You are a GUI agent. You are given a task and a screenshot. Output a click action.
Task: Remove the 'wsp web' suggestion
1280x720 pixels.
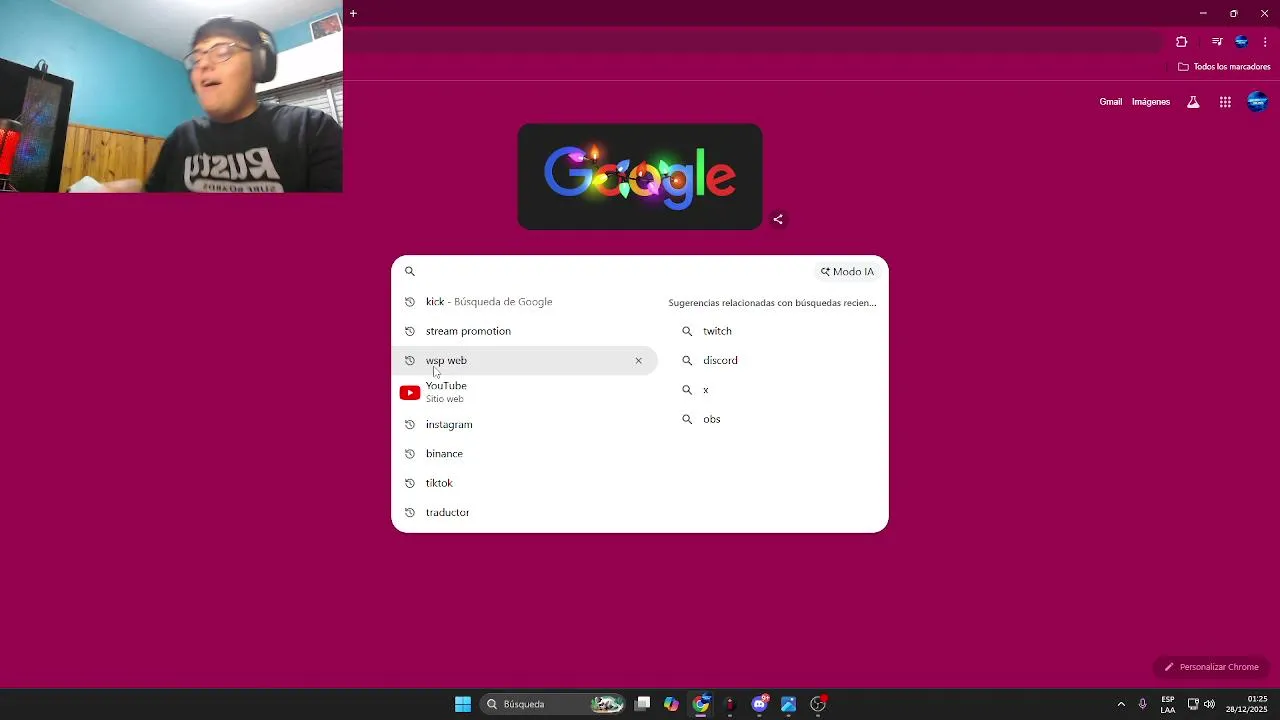pyautogui.click(x=638, y=360)
